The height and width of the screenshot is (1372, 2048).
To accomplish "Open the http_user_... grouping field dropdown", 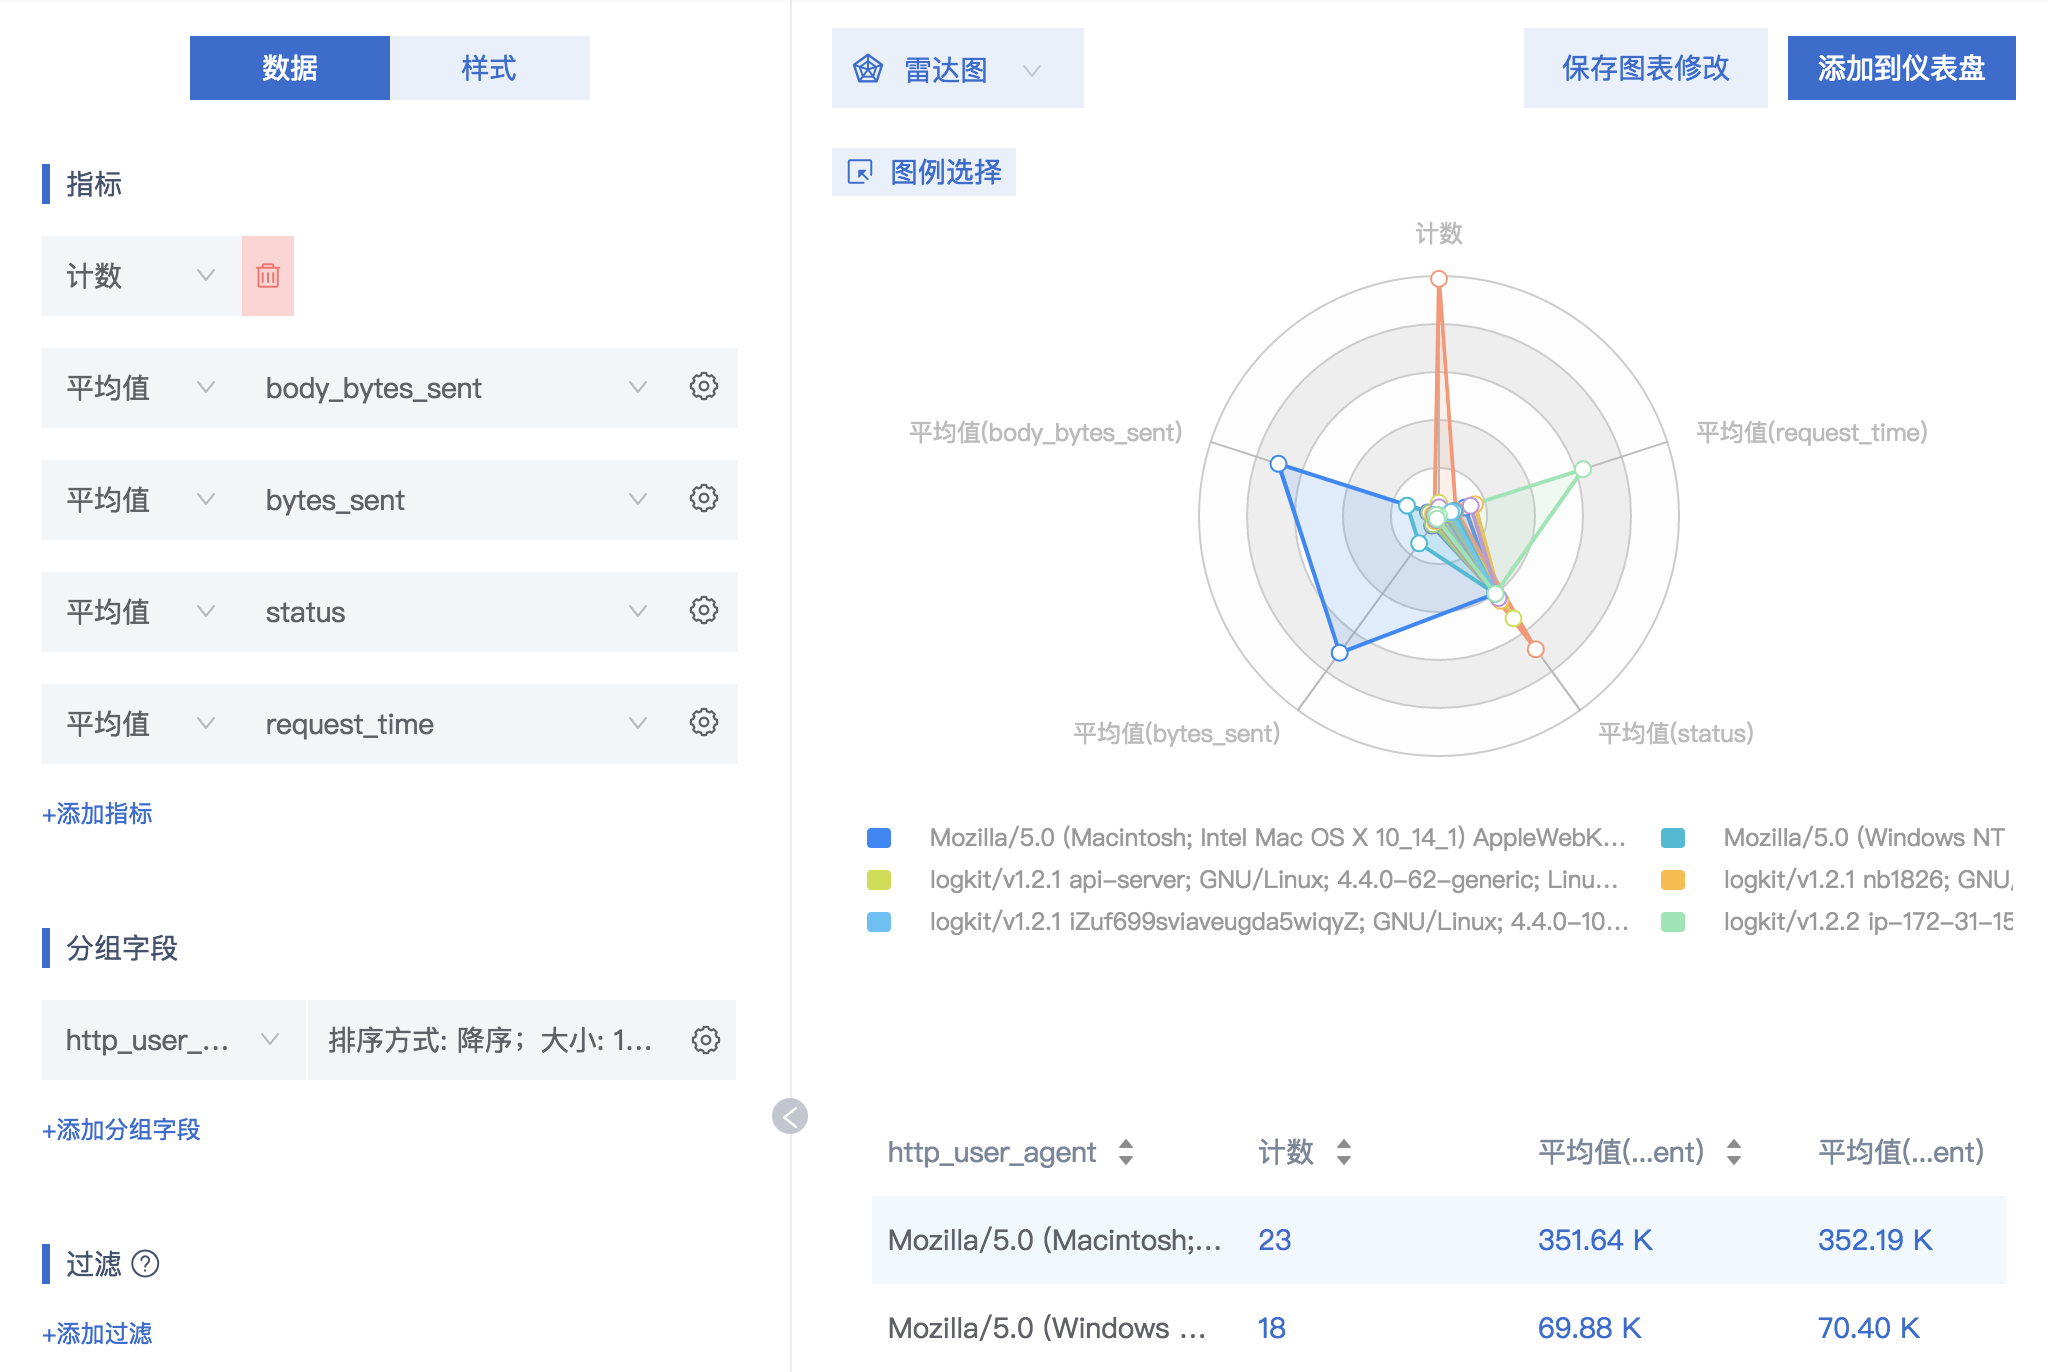I will click(x=173, y=1040).
